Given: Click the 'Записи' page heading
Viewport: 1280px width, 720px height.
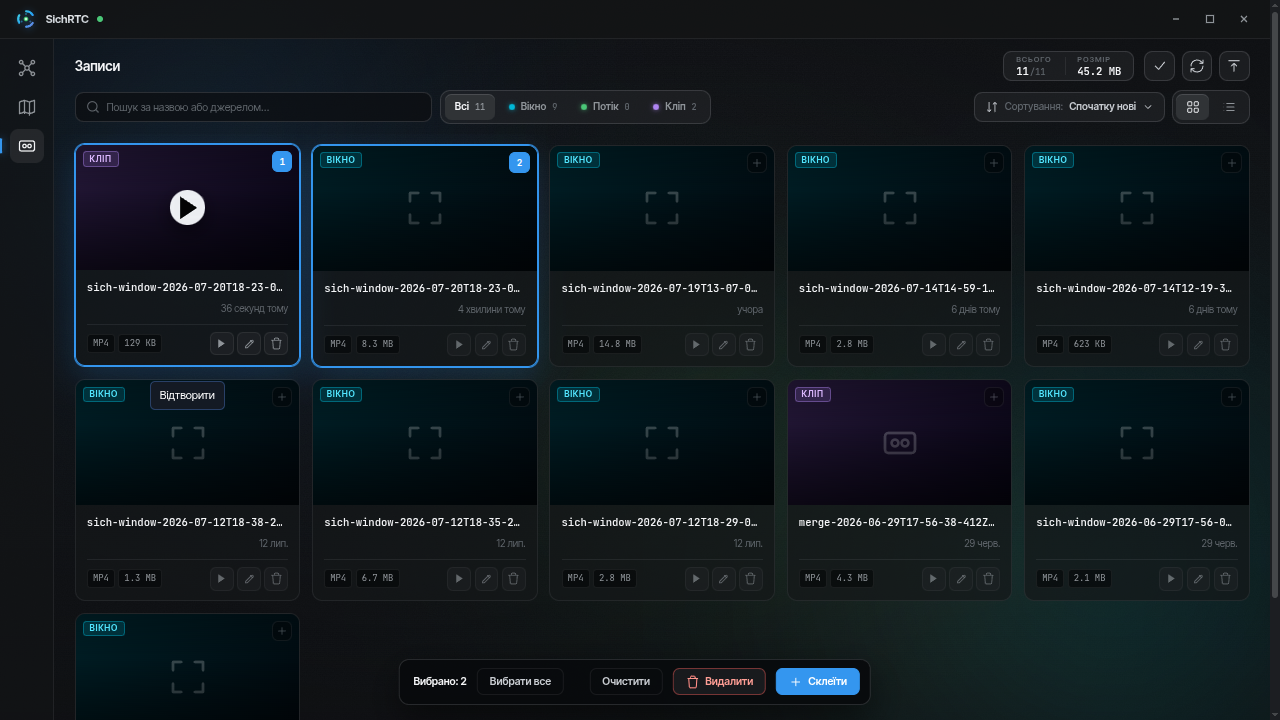Looking at the screenshot, I should 97,66.
